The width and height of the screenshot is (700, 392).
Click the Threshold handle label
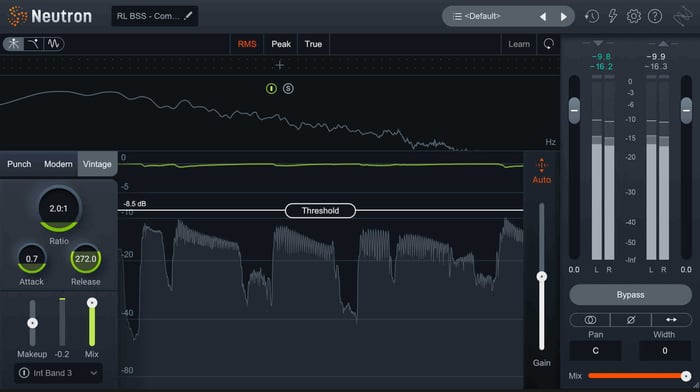(x=320, y=211)
